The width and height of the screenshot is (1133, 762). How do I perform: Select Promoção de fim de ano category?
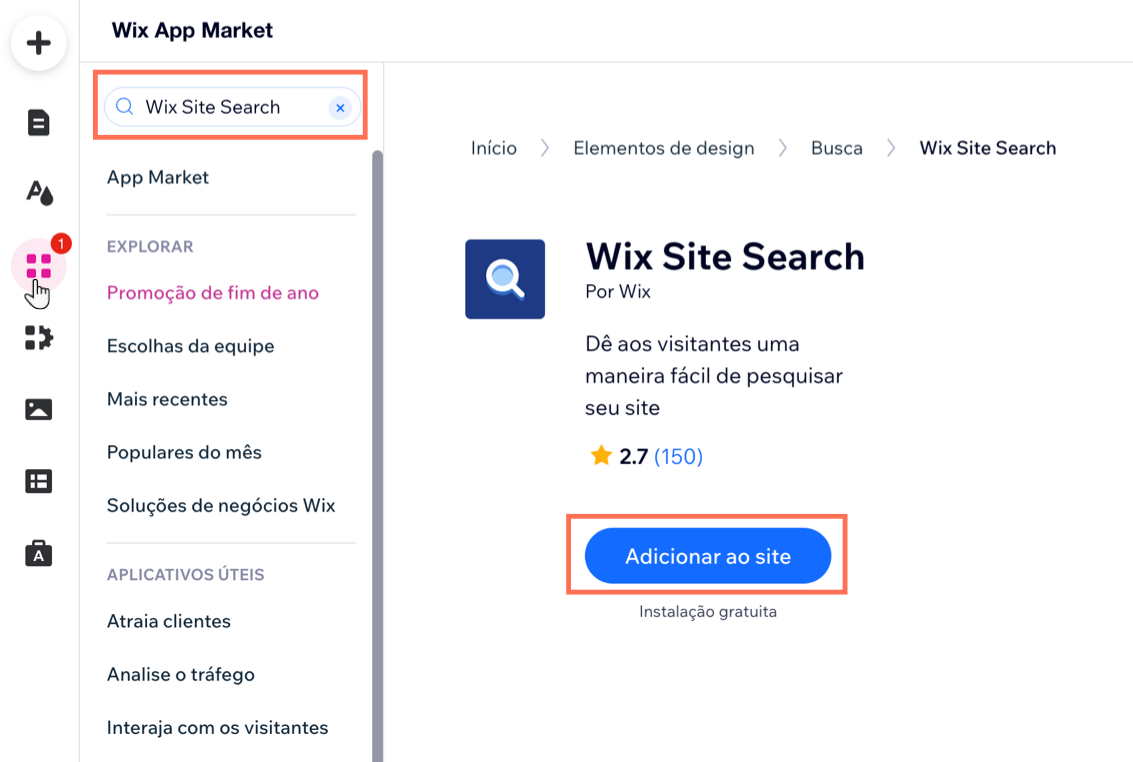(212, 292)
